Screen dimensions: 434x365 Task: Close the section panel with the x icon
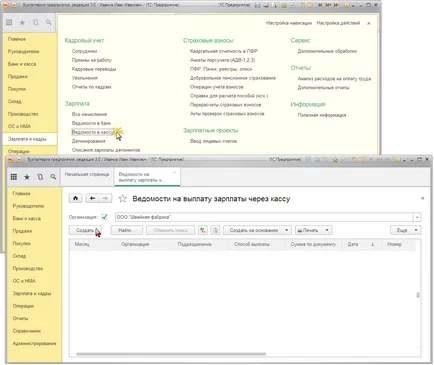point(369,23)
